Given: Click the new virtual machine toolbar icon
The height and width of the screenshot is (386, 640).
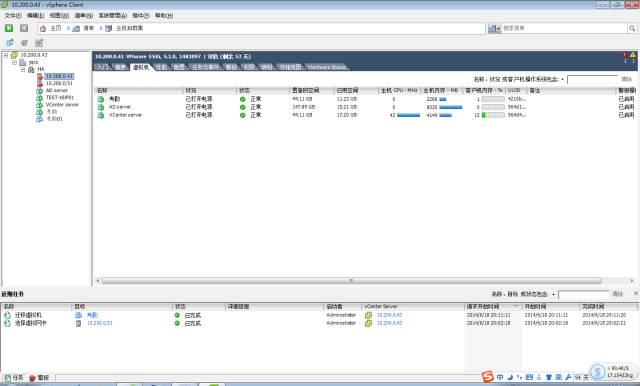Looking at the screenshot, I should (x=9, y=43).
